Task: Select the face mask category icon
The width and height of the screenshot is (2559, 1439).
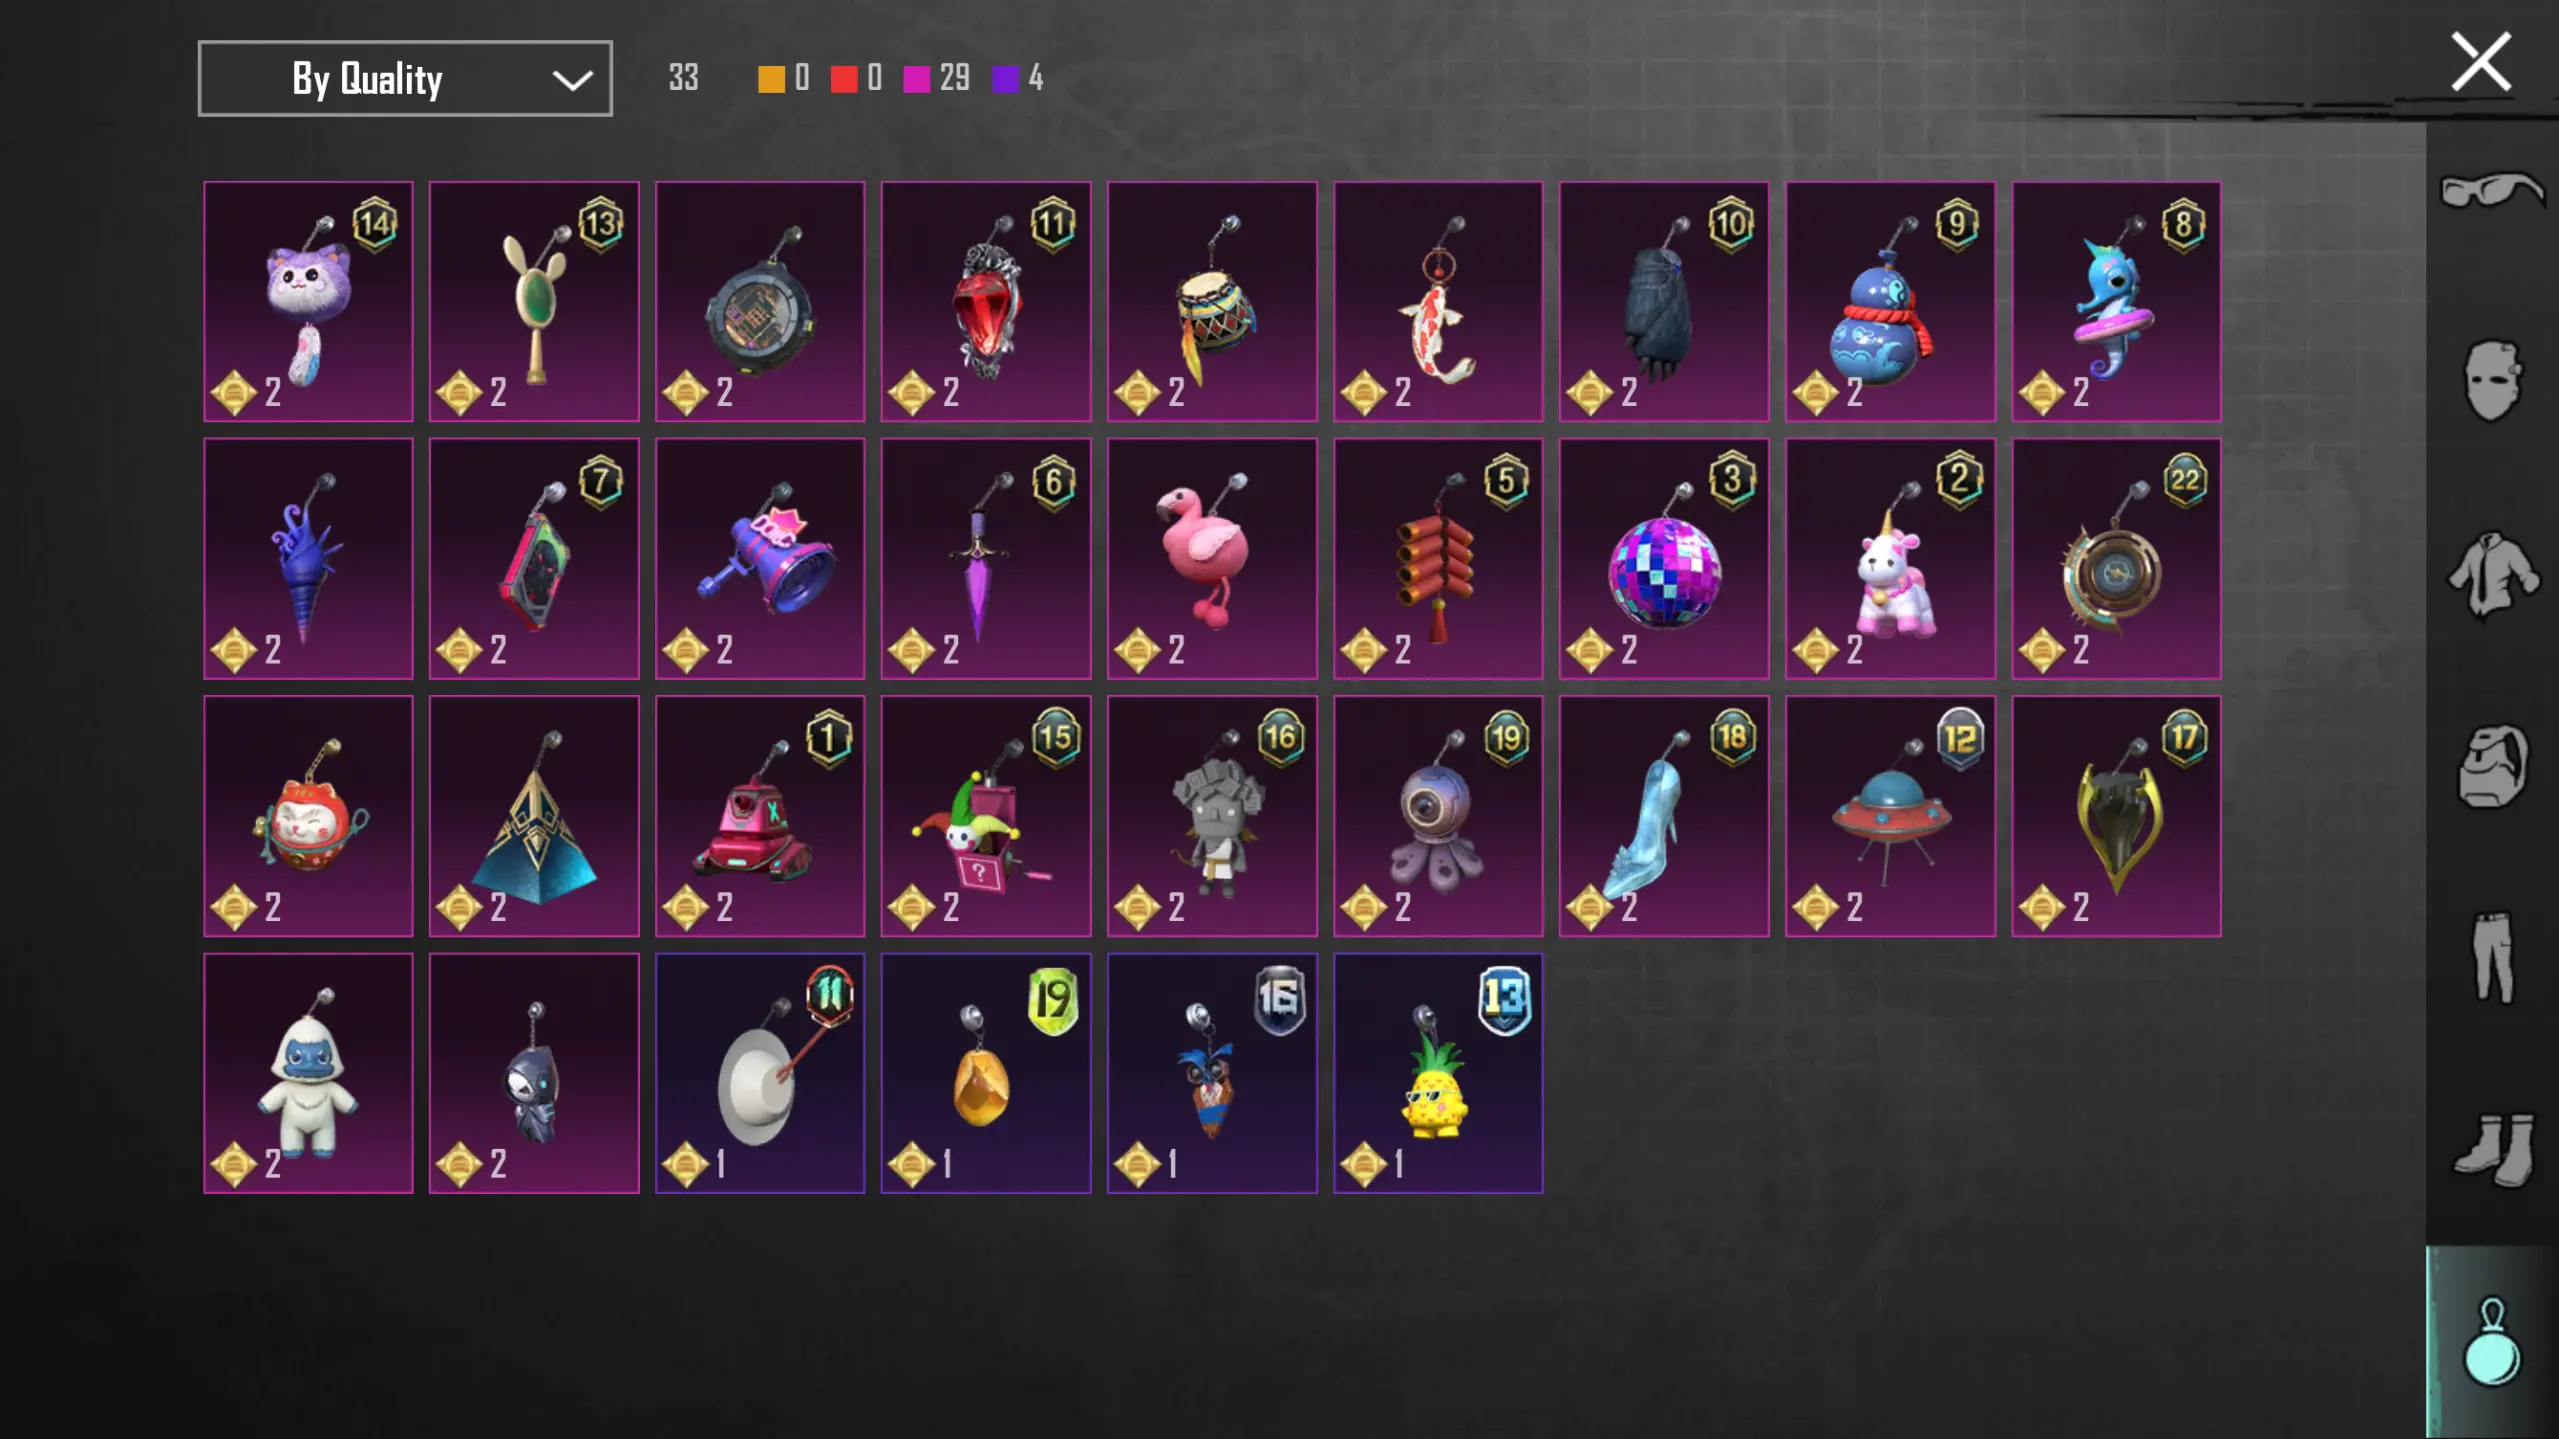Action: click(x=2492, y=381)
